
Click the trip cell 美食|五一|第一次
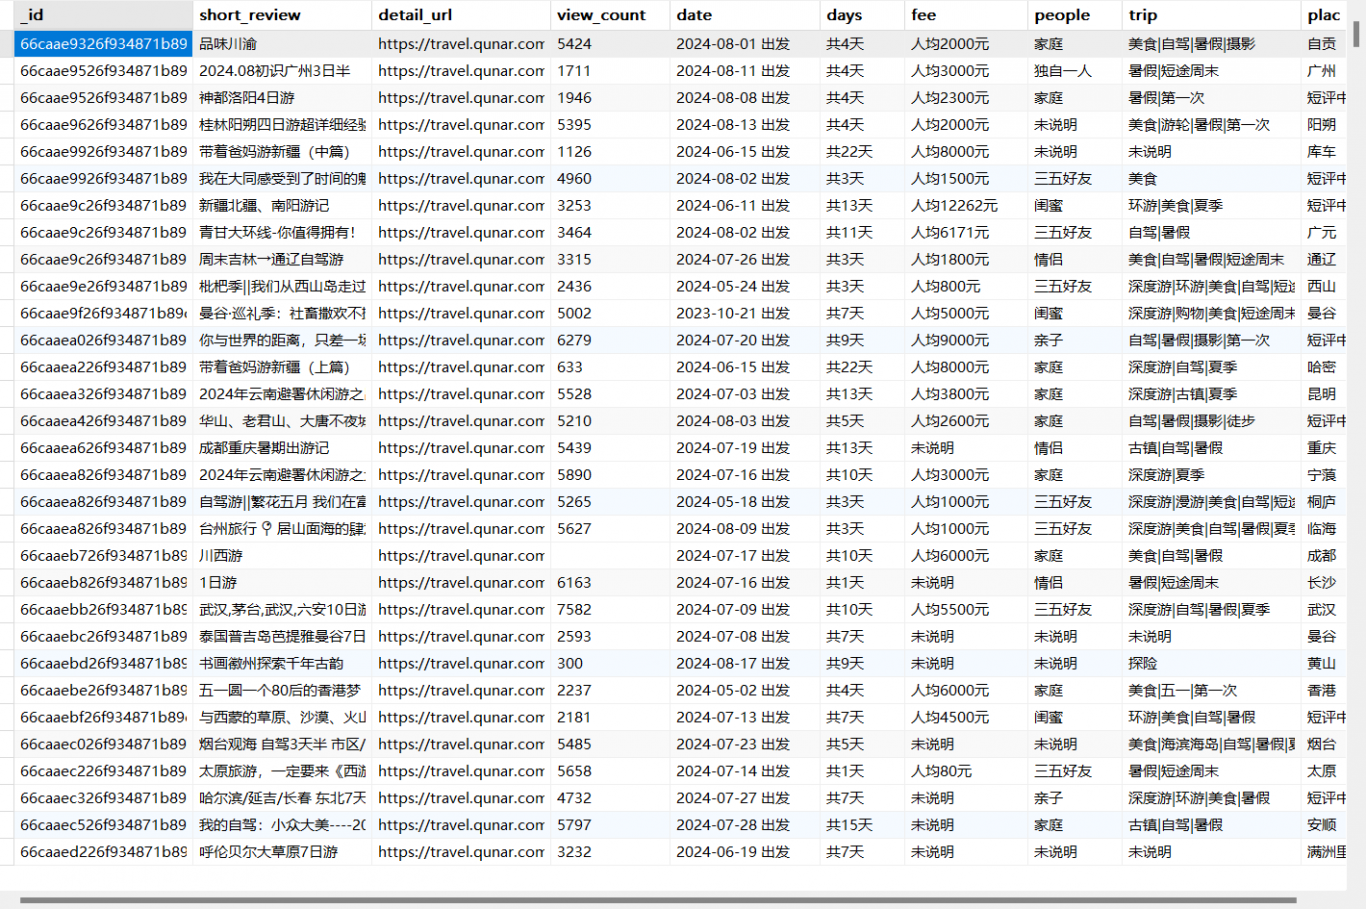1211,690
